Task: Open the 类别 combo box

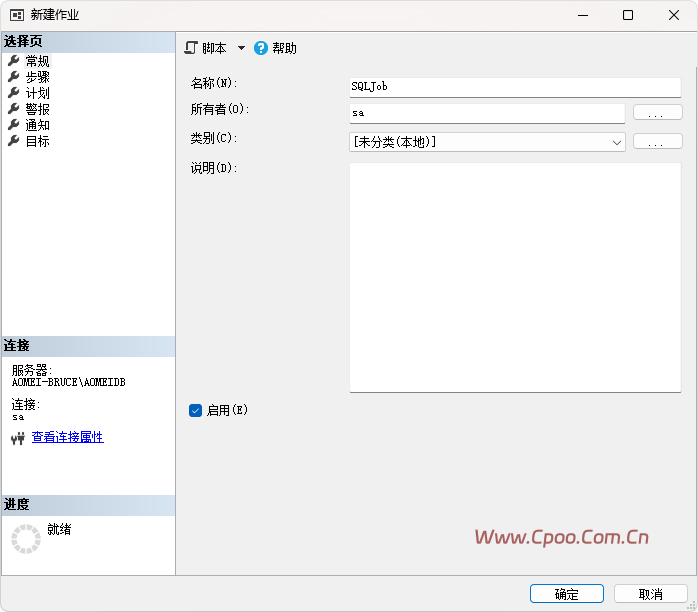Action: pyautogui.click(x=487, y=142)
